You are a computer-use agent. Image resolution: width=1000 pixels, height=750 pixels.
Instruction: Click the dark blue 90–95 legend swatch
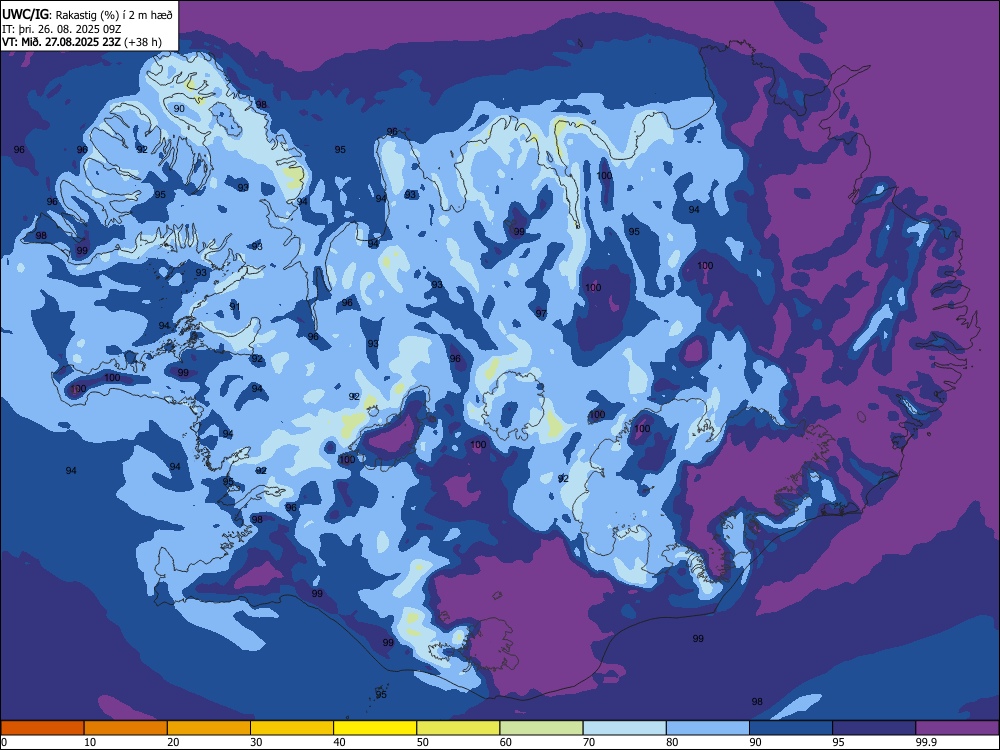click(x=791, y=728)
